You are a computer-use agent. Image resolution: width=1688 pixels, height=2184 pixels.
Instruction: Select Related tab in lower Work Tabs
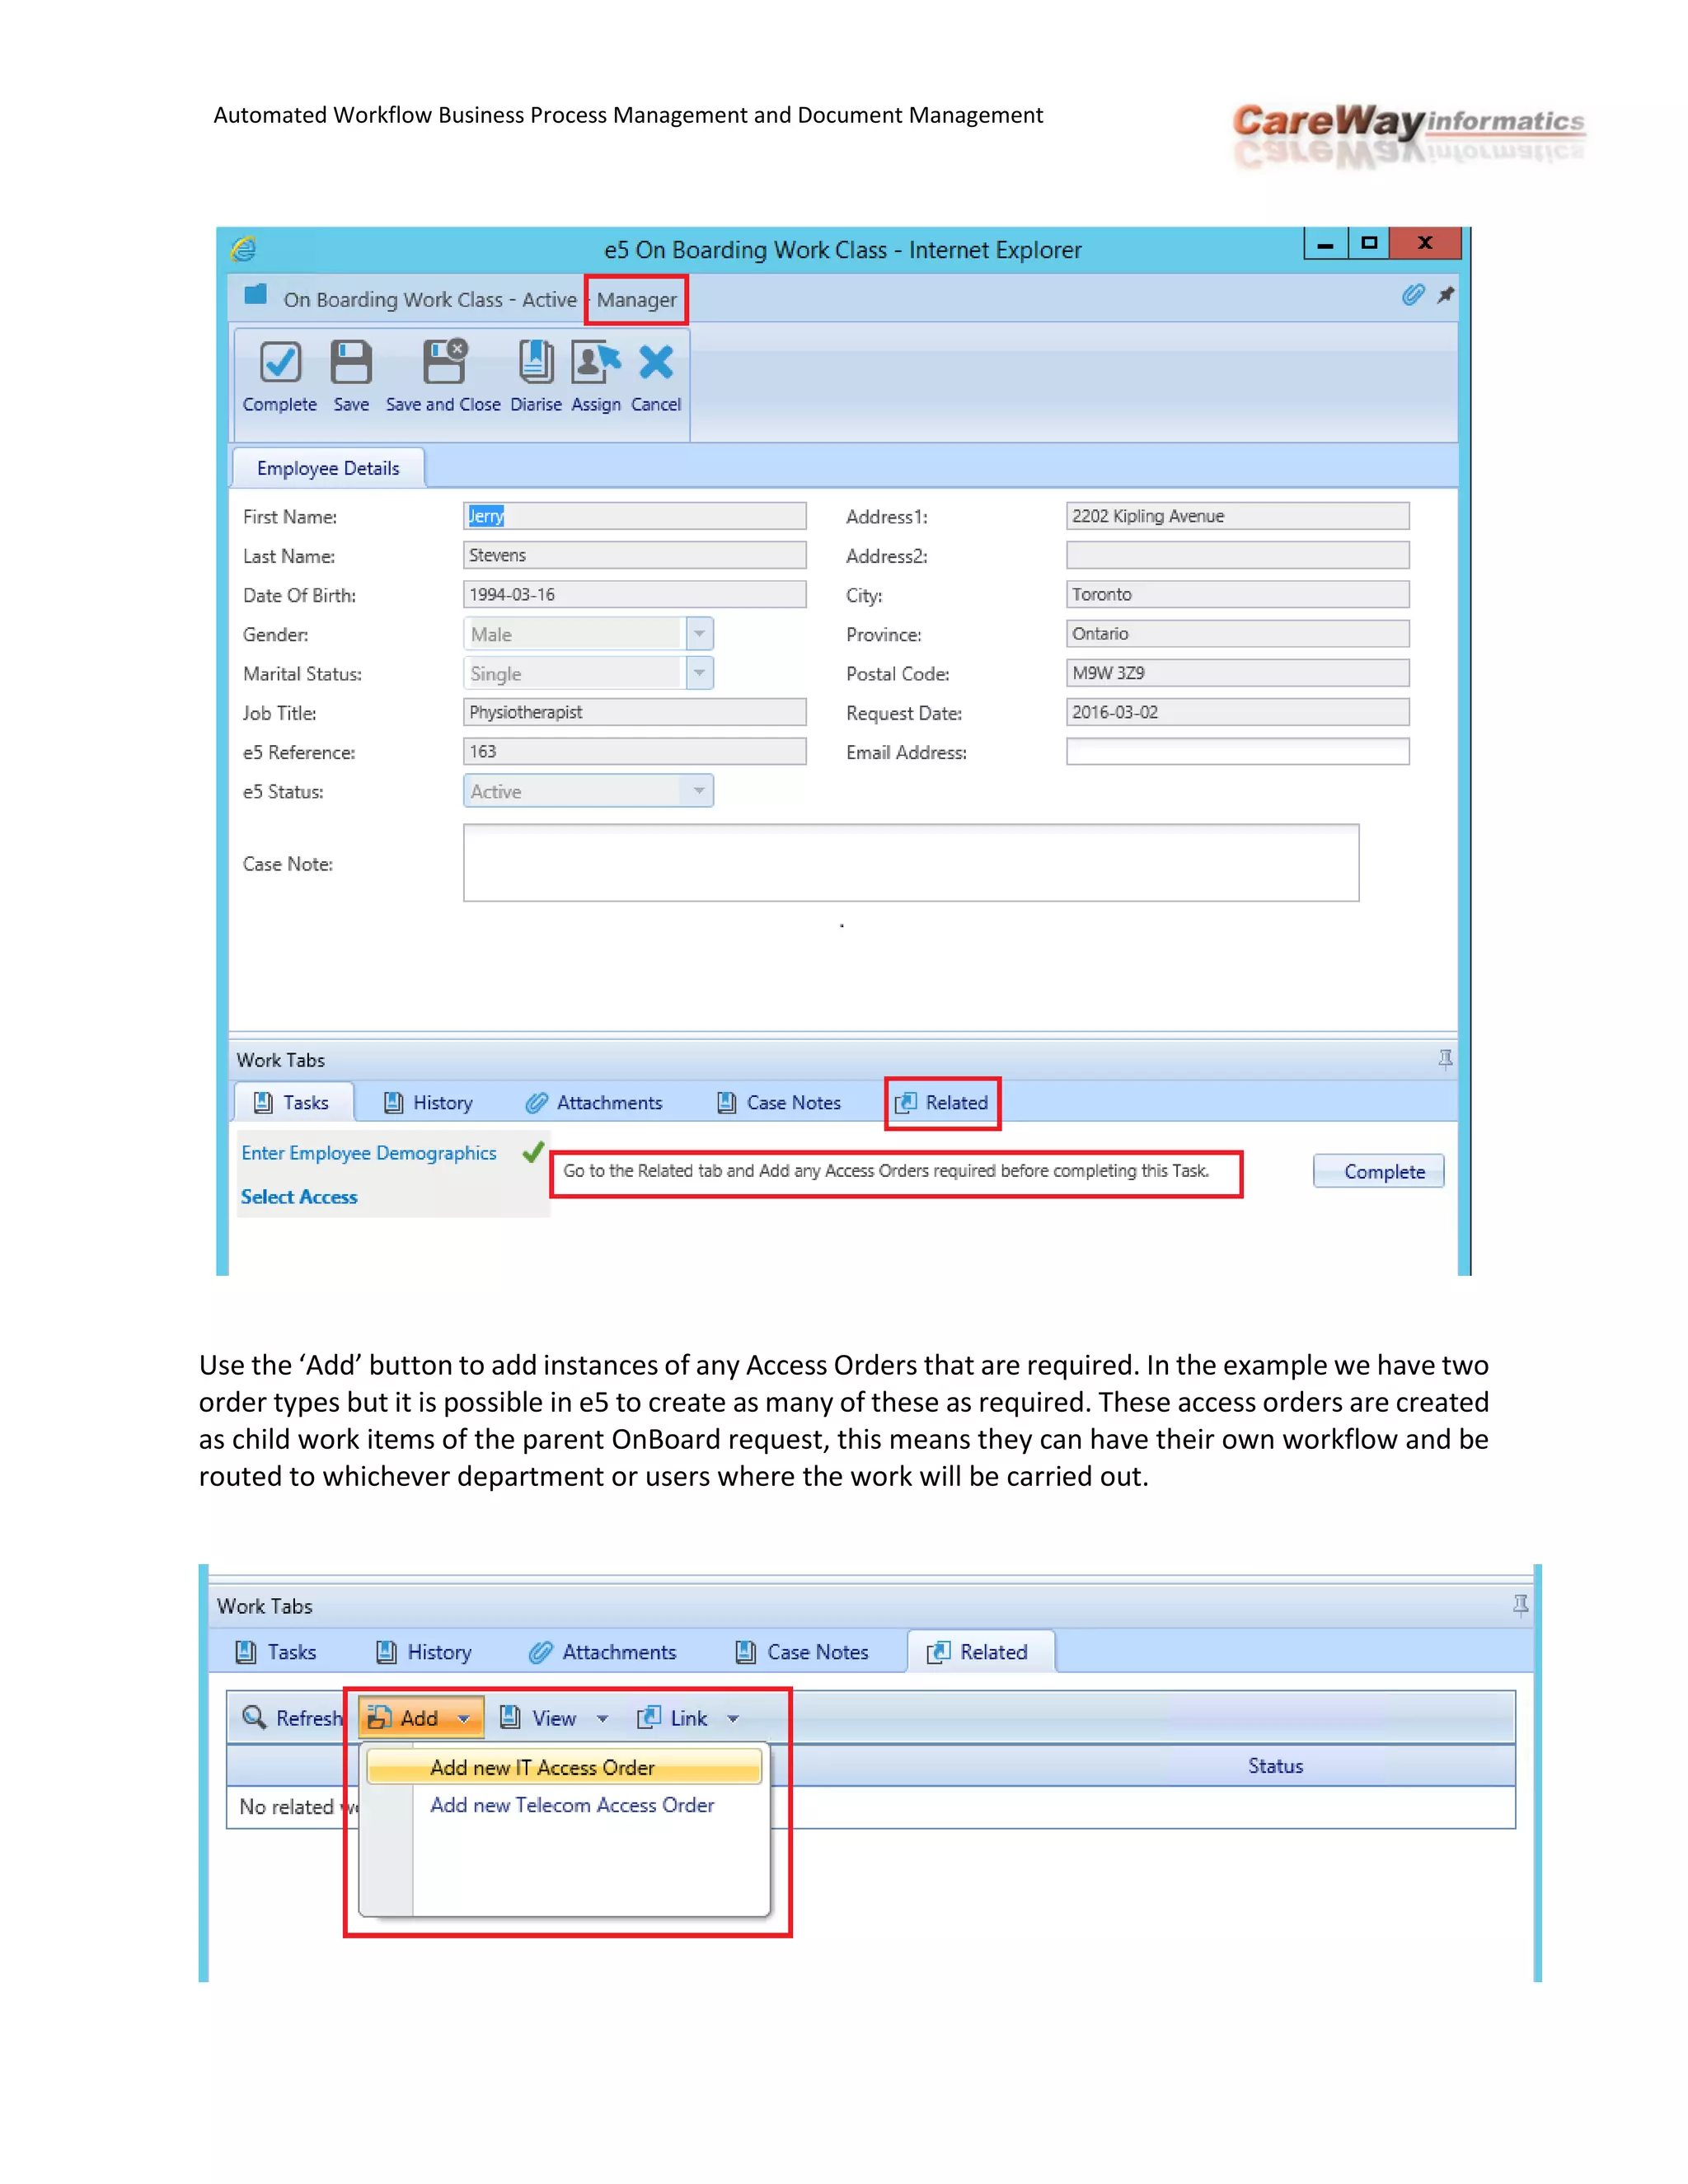[981, 1652]
